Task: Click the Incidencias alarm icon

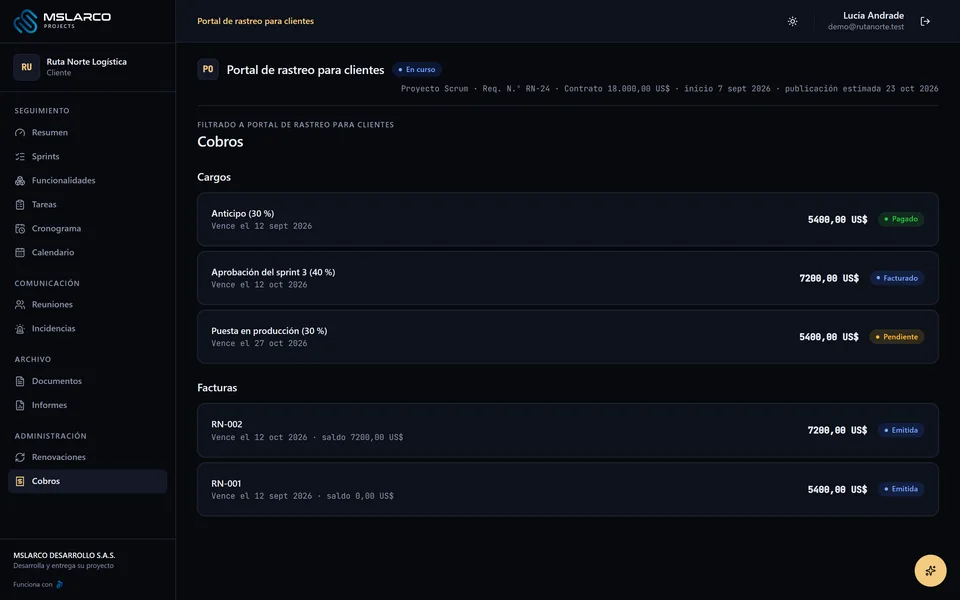Action: [20, 329]
